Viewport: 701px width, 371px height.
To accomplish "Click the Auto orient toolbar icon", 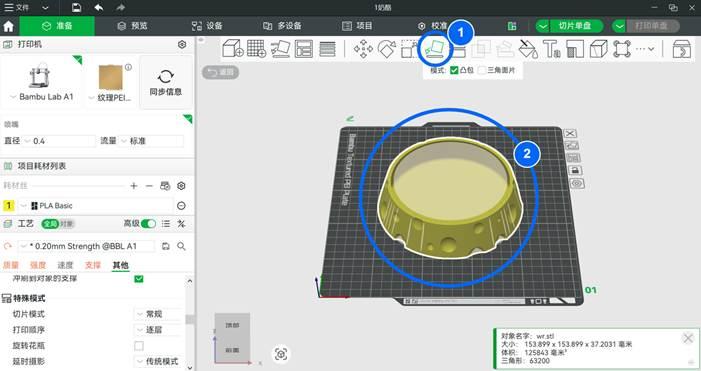I will pos(280,48).
